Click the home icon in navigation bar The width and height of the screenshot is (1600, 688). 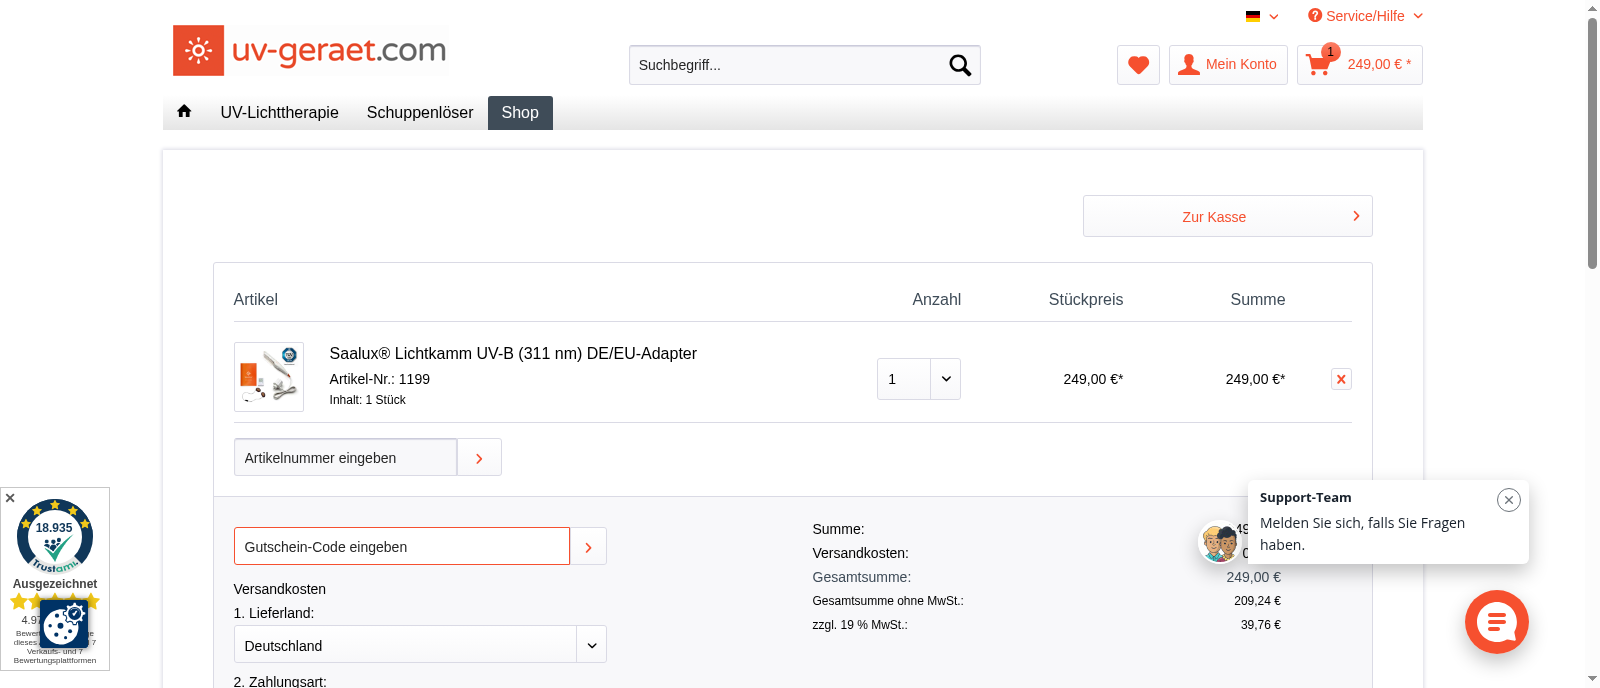pos(184,112)
